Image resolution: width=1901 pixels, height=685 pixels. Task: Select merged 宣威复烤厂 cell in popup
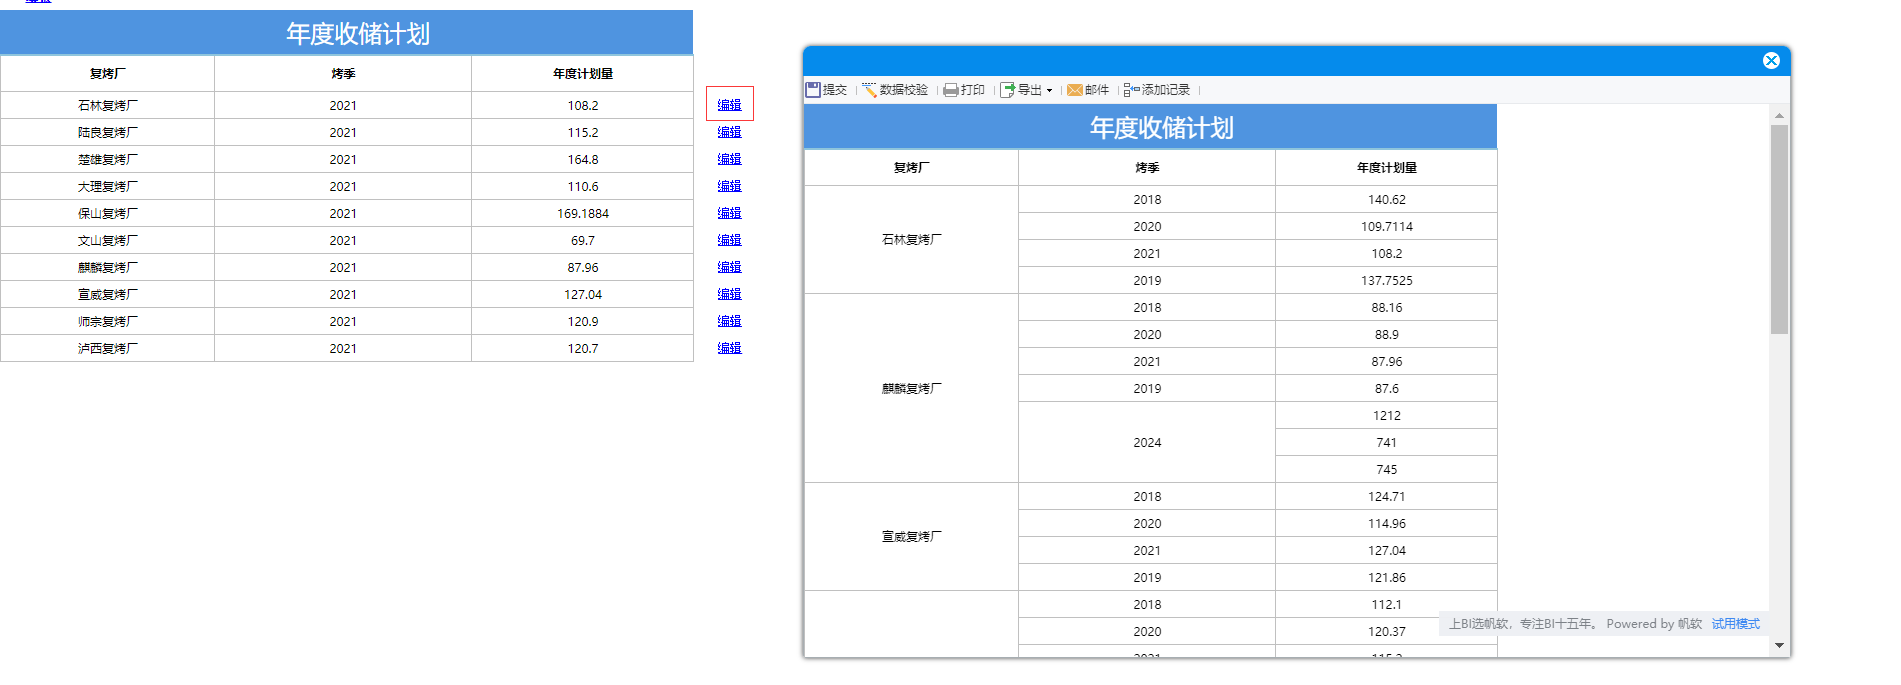tap(911, 537)
